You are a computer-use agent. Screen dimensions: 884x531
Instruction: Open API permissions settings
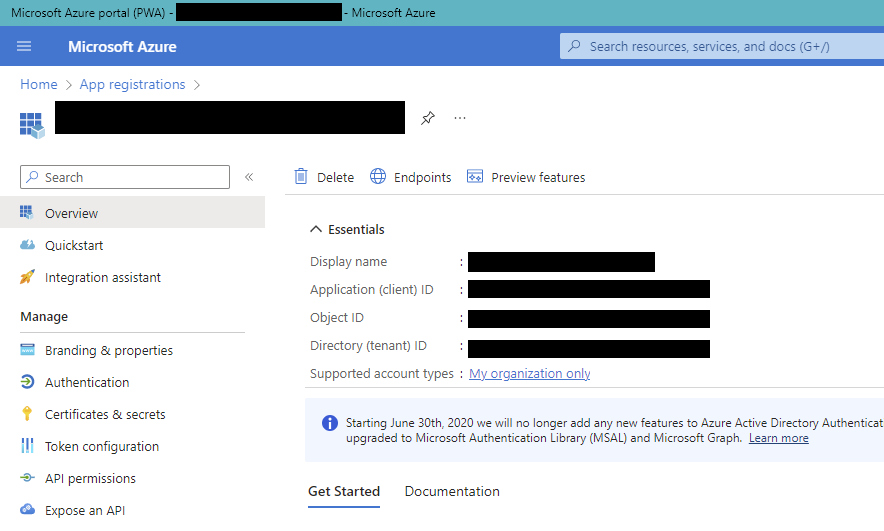click(90, 478)
